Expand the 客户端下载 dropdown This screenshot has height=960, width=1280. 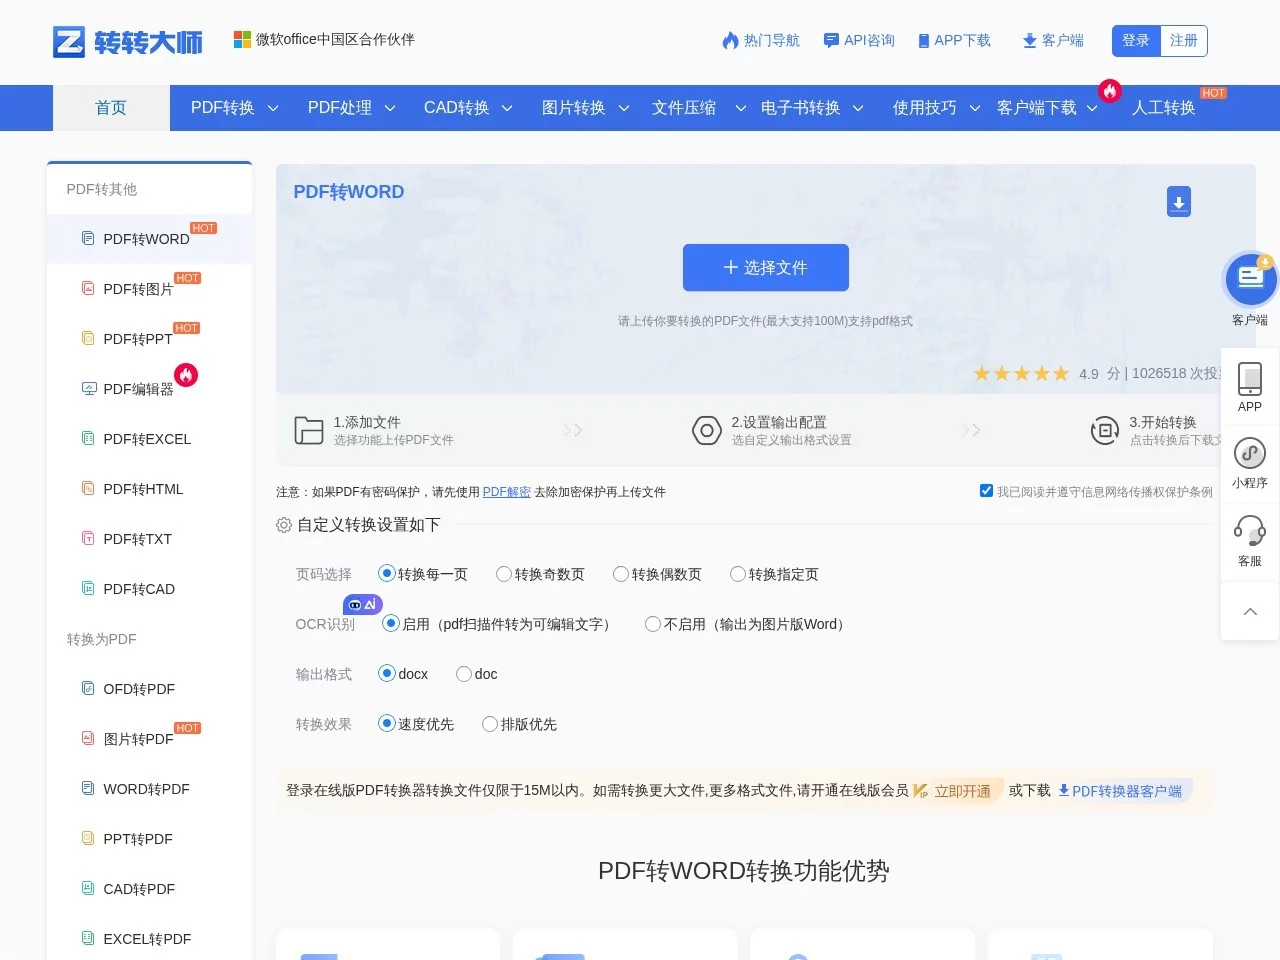pyautogui.click(x=1037, y=108)
